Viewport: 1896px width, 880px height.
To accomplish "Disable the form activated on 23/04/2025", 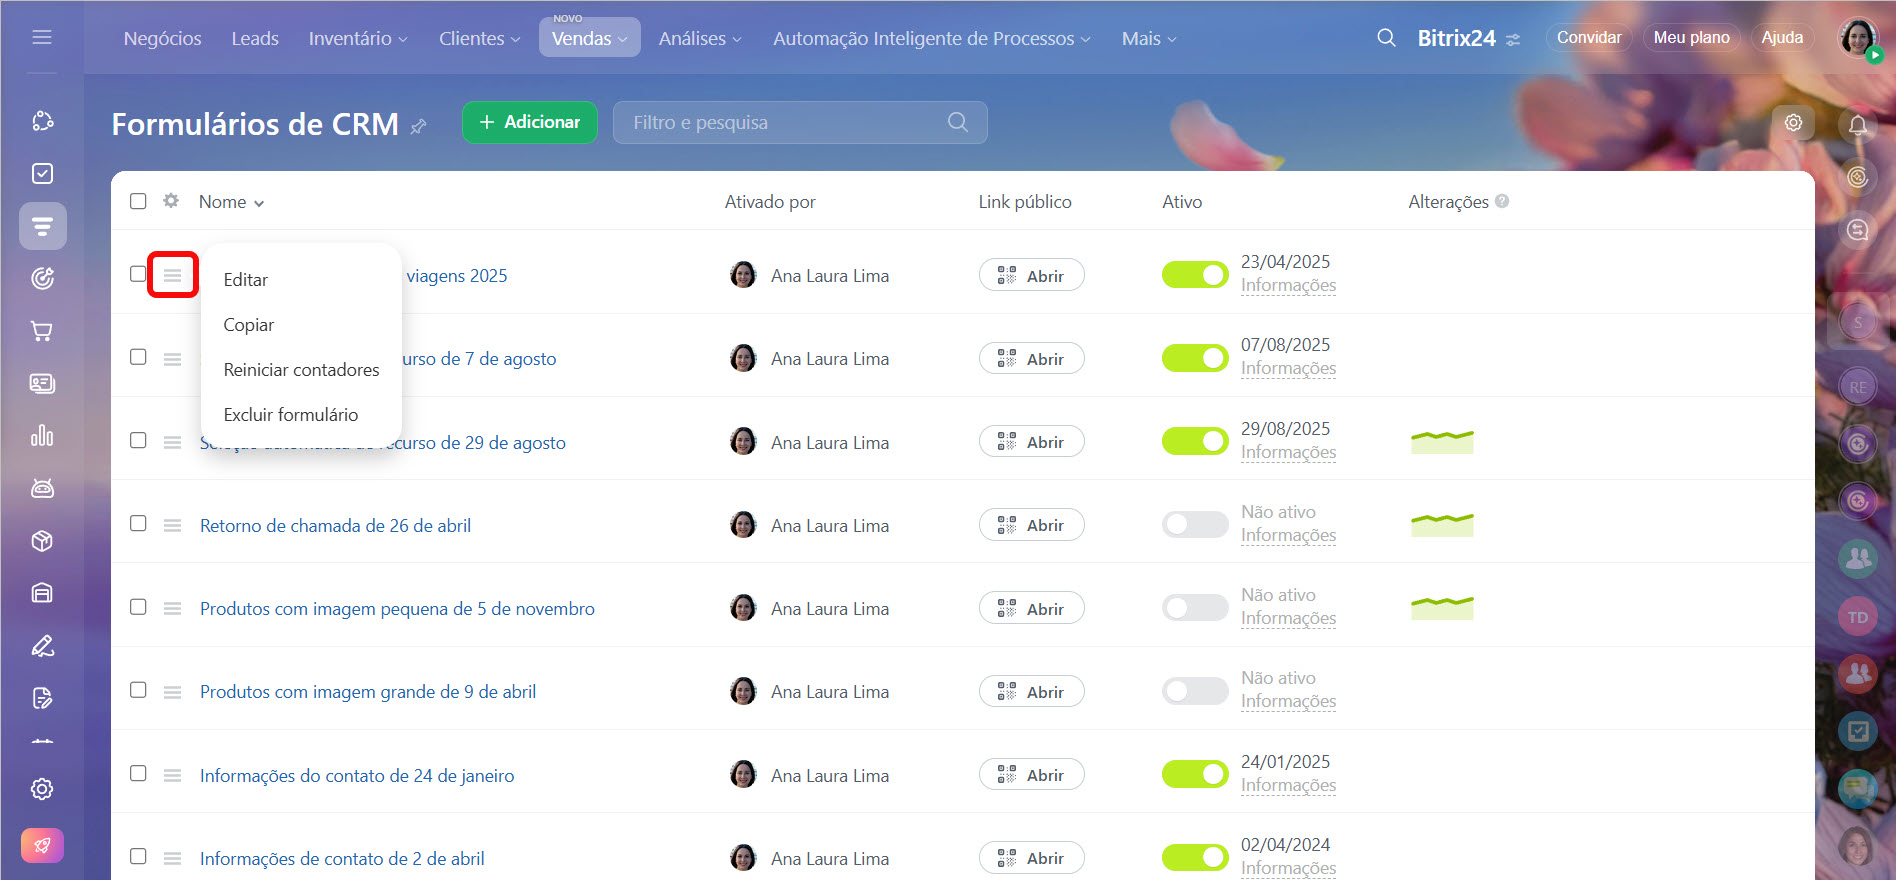I will coord(1194,275).
